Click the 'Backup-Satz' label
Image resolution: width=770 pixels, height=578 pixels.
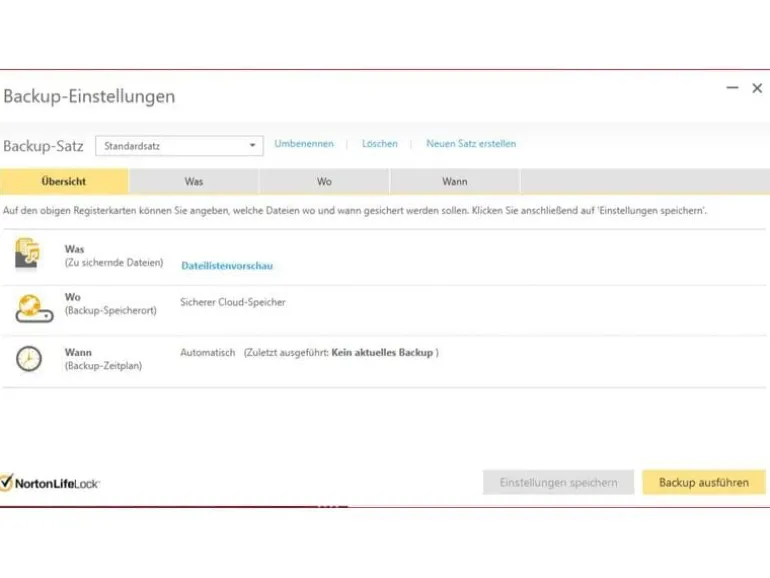tap(43, 146)
